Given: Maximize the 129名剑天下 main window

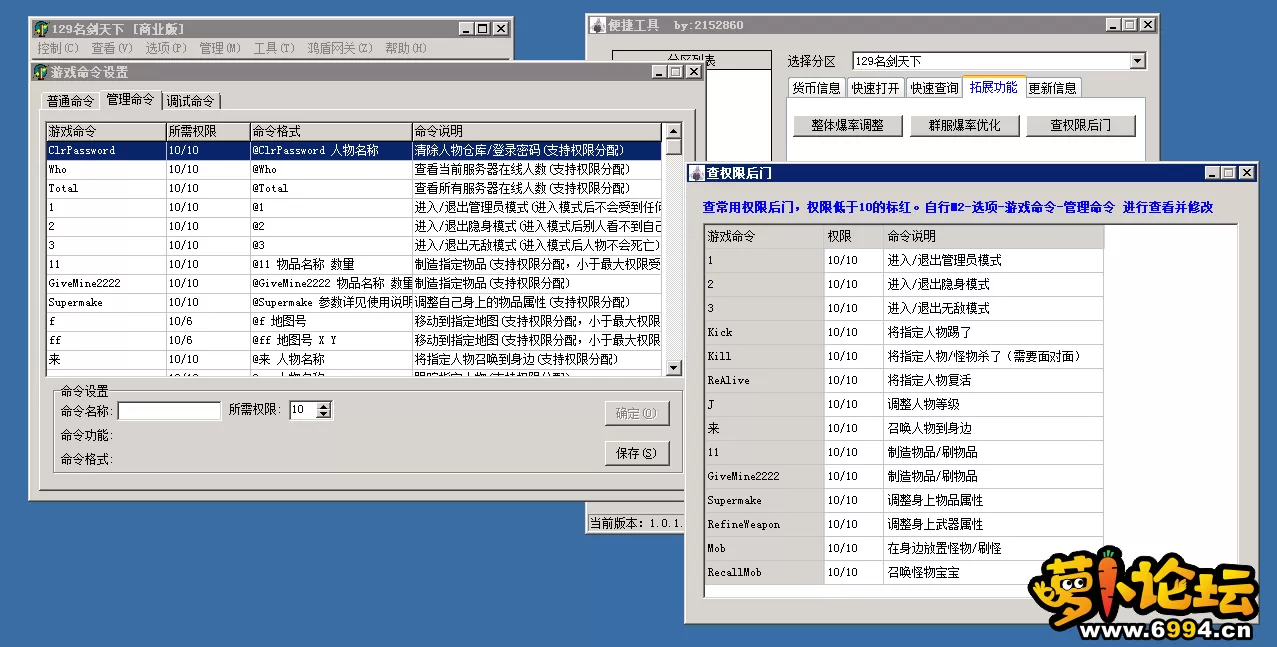Looking at the screenshot, I should (482, 29).
